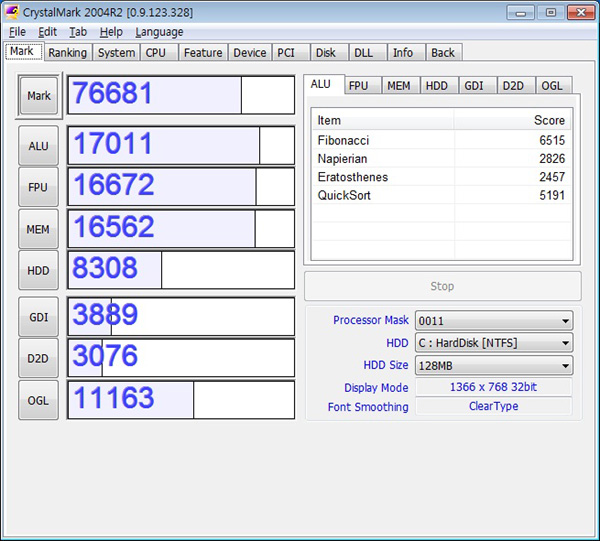Select the Napierian result row
Screen dimensions: 600x541
pos(442,158)
